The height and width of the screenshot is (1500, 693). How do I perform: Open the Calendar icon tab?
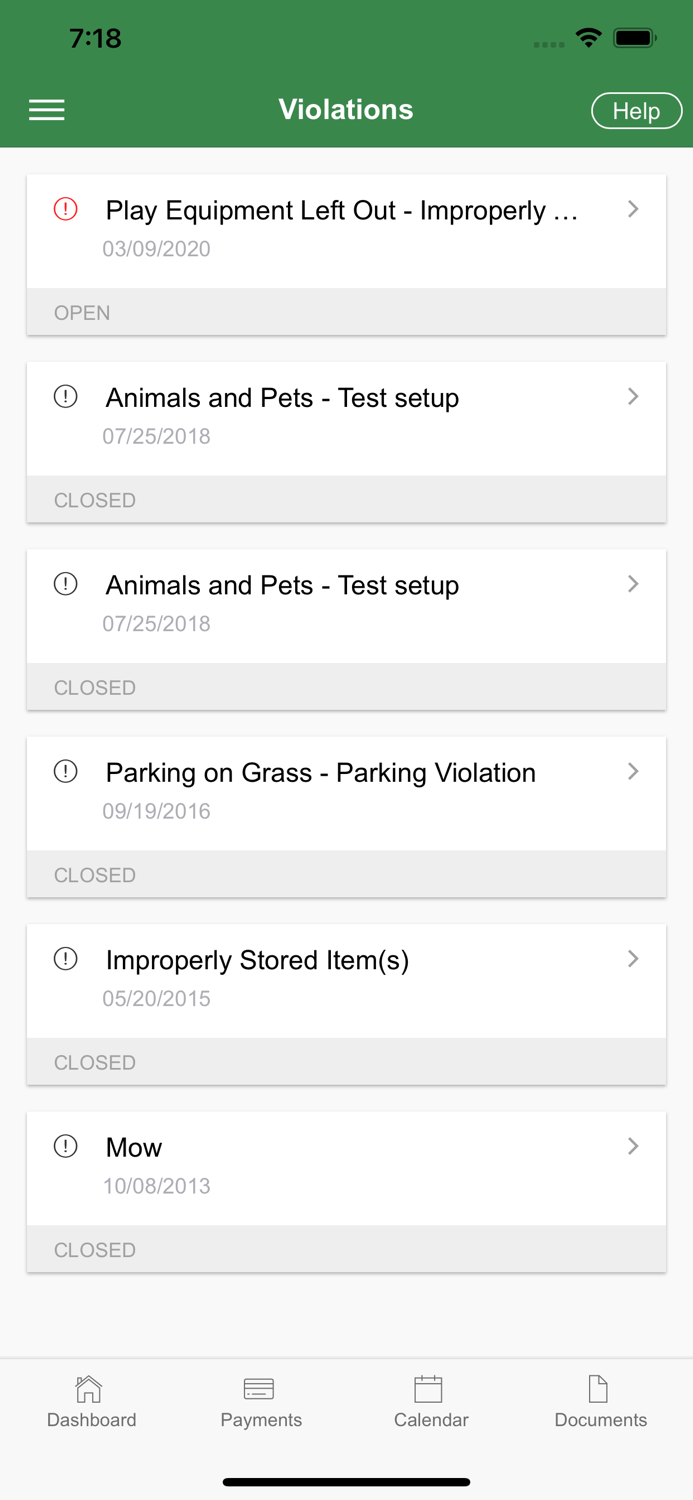point(429,1389)
